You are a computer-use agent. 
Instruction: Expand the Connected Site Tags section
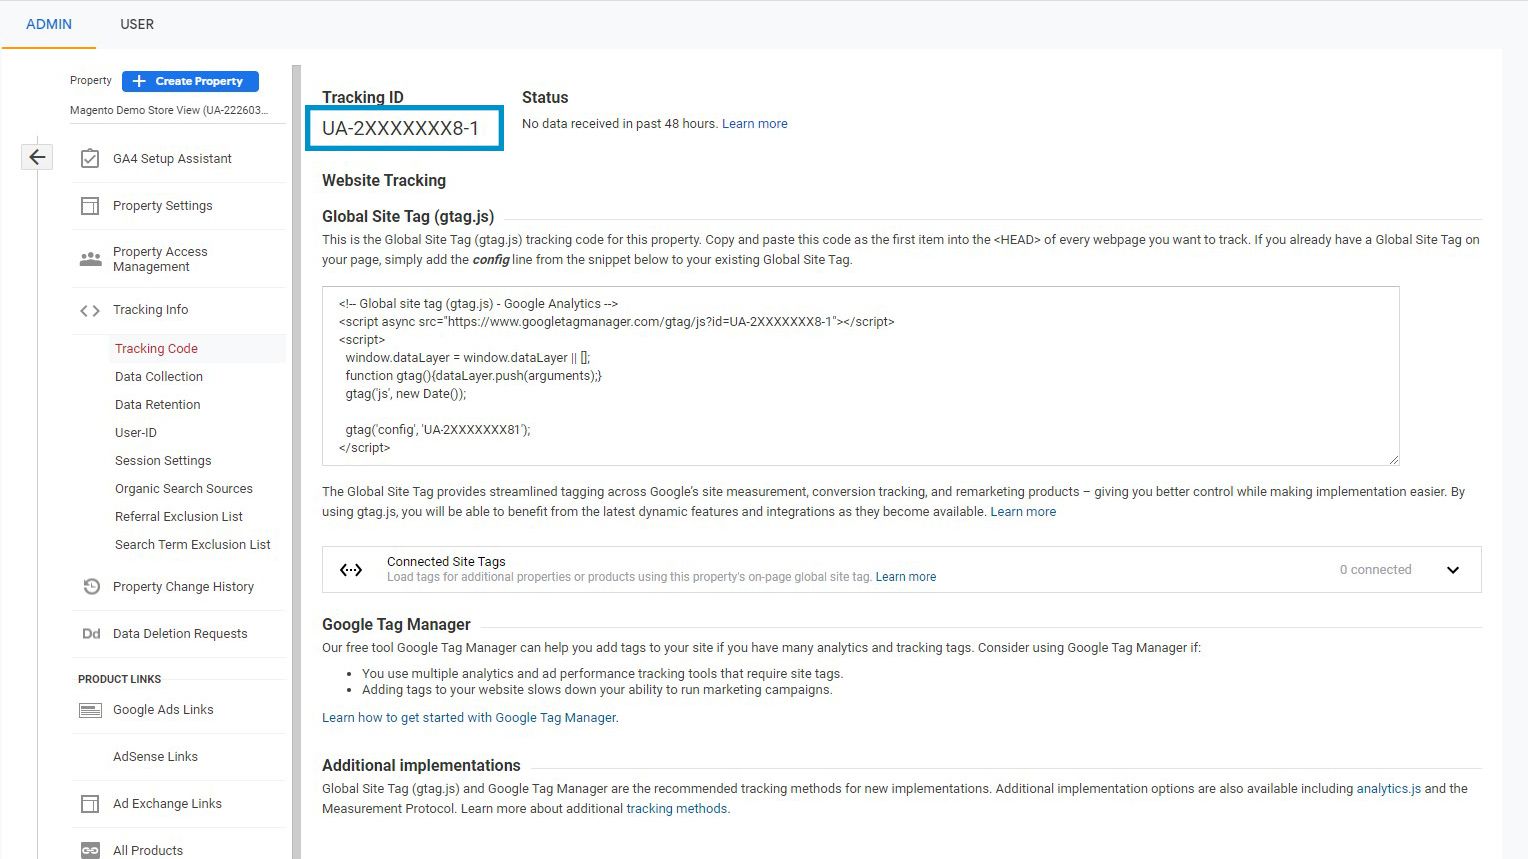pyautogui.click(x=1453, y=569)
